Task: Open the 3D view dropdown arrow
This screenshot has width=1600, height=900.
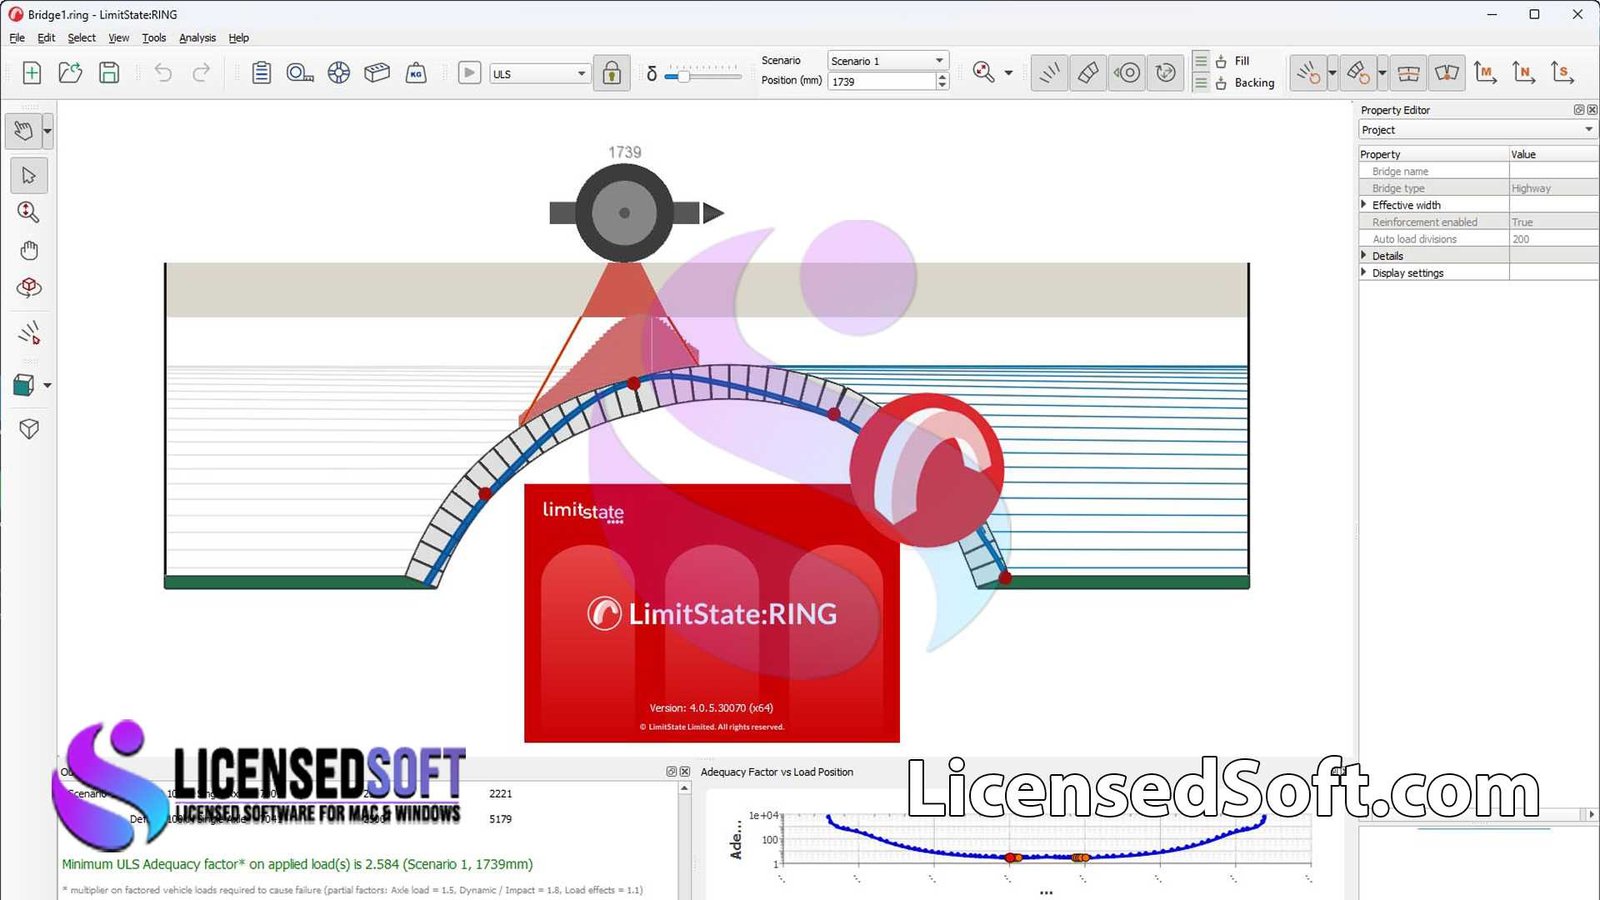Action: (x=47, y=385)
